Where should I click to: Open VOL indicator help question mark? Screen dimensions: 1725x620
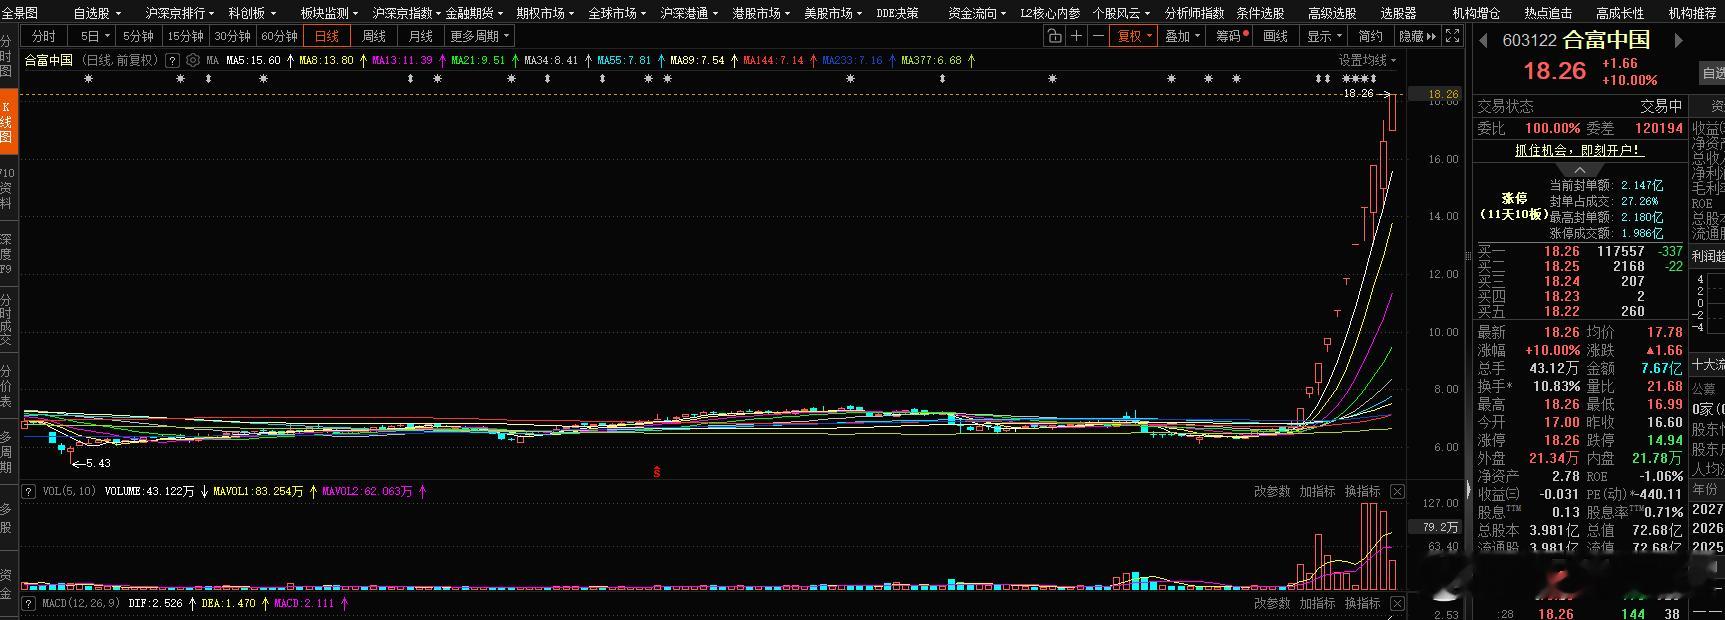(x=30, y=491)
